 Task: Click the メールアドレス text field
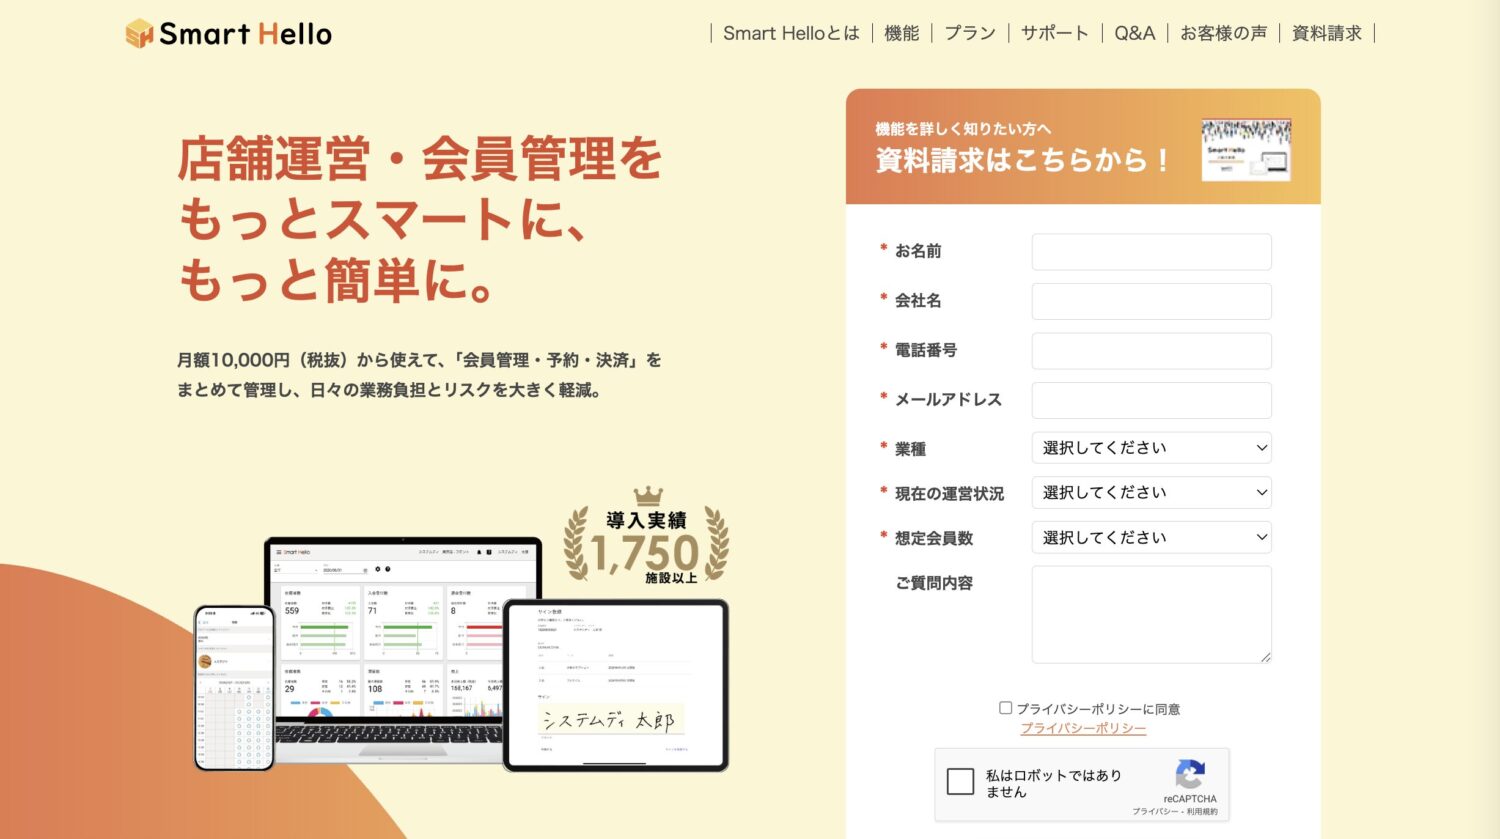pyautogui.click(x=1151, y=400)
